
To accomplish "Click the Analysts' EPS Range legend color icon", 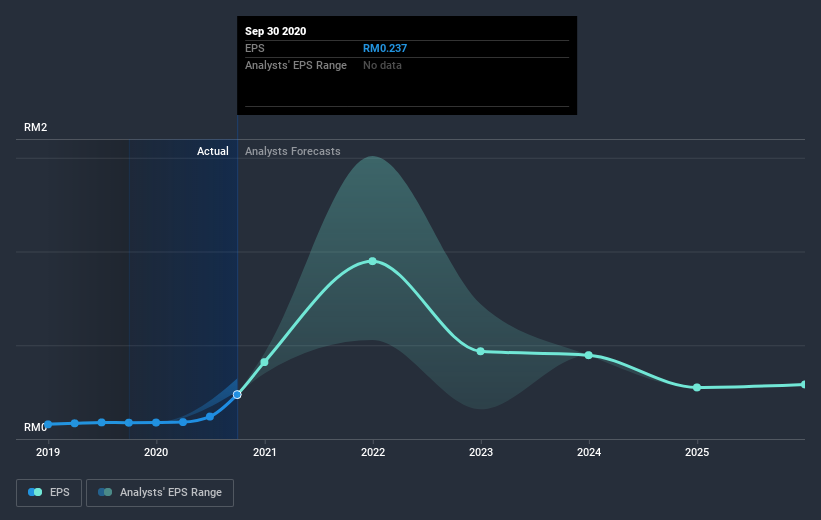I will [x=105, y=492].
